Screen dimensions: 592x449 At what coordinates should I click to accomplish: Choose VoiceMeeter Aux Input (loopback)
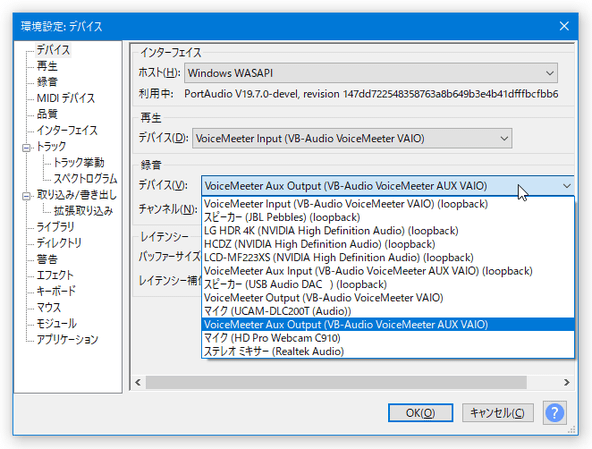click(388, 271)
